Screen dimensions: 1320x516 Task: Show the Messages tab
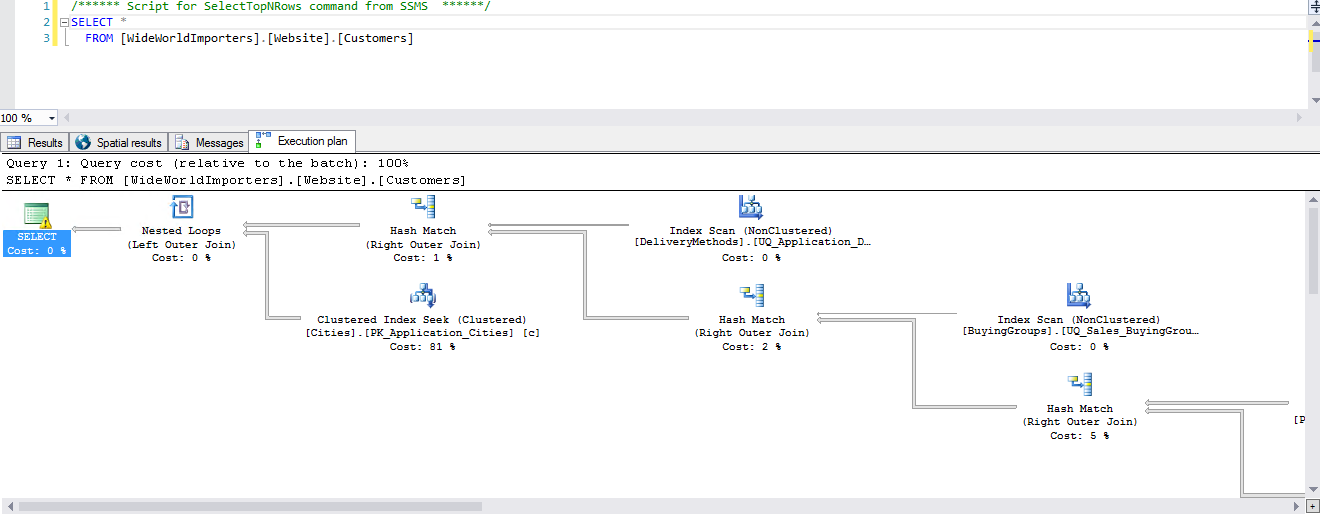tap(209, 143)
